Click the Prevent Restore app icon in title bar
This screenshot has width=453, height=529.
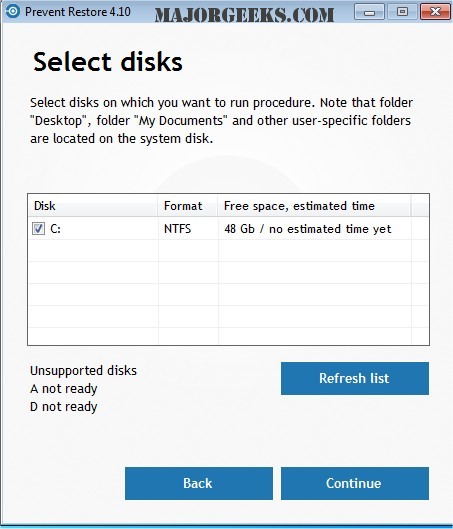12,11
